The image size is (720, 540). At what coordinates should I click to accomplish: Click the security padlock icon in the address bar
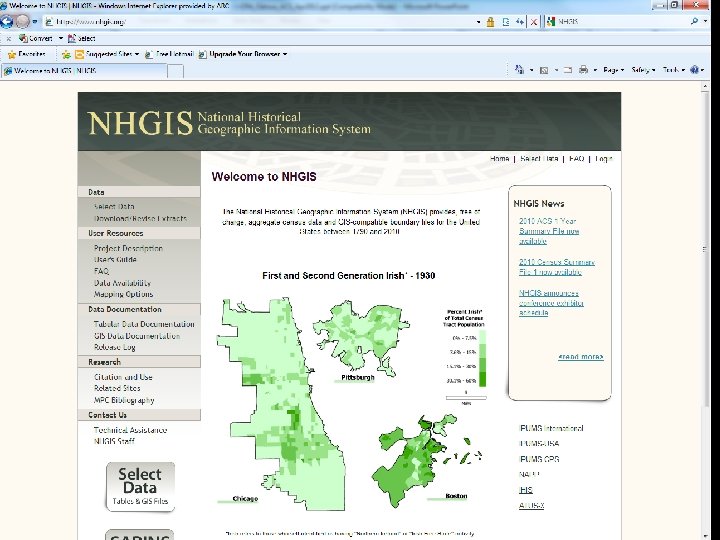(x=490, y=22)
